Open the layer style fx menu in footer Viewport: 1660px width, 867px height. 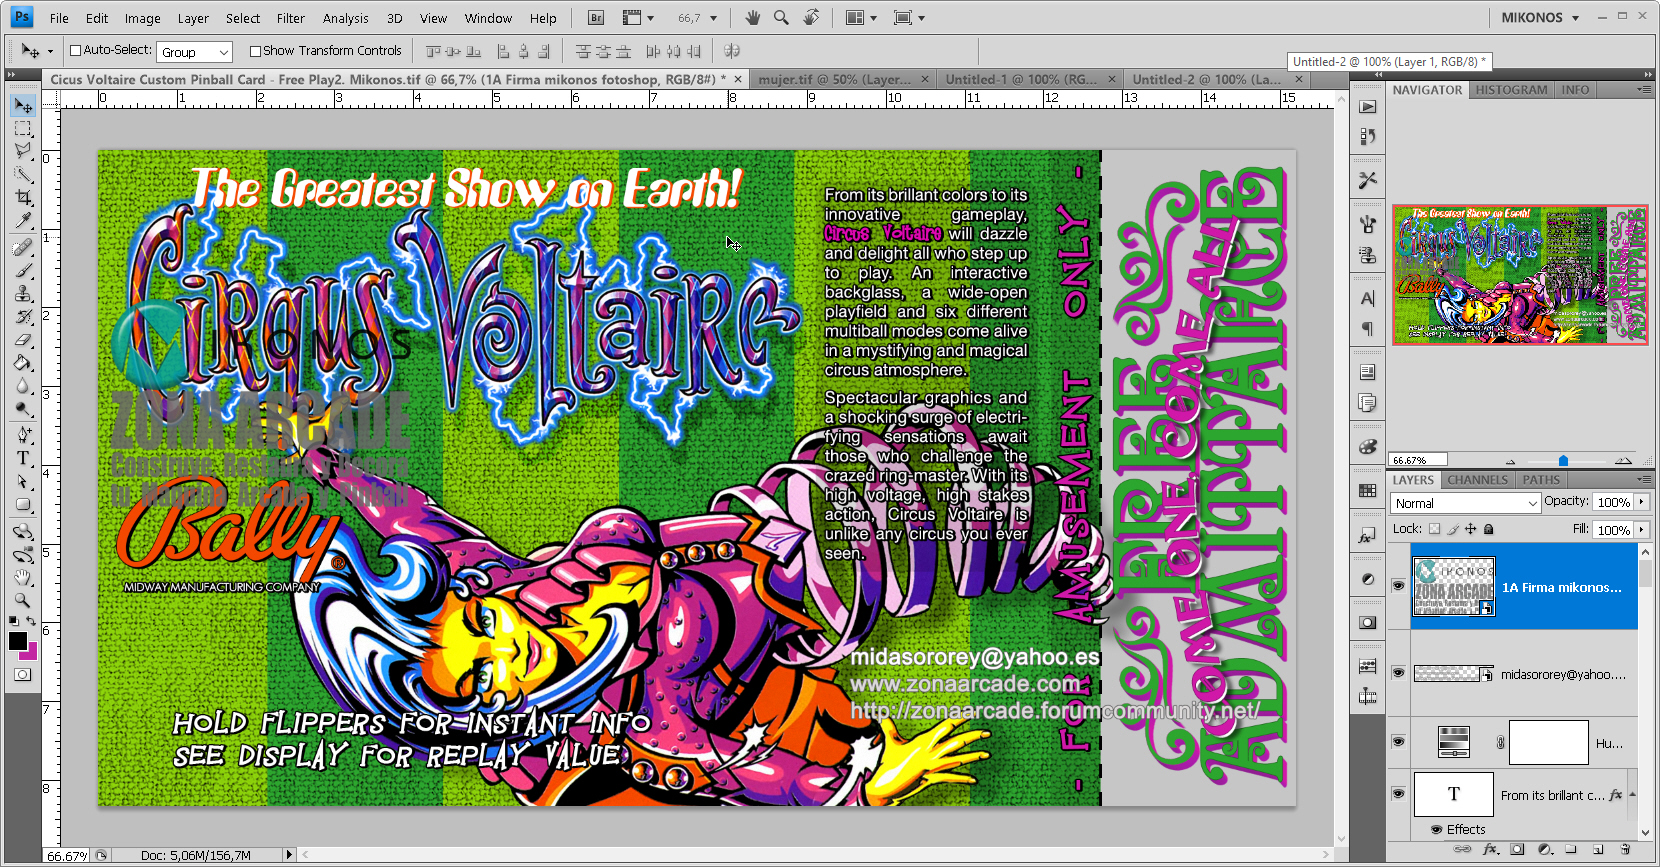pos(1490,849)
